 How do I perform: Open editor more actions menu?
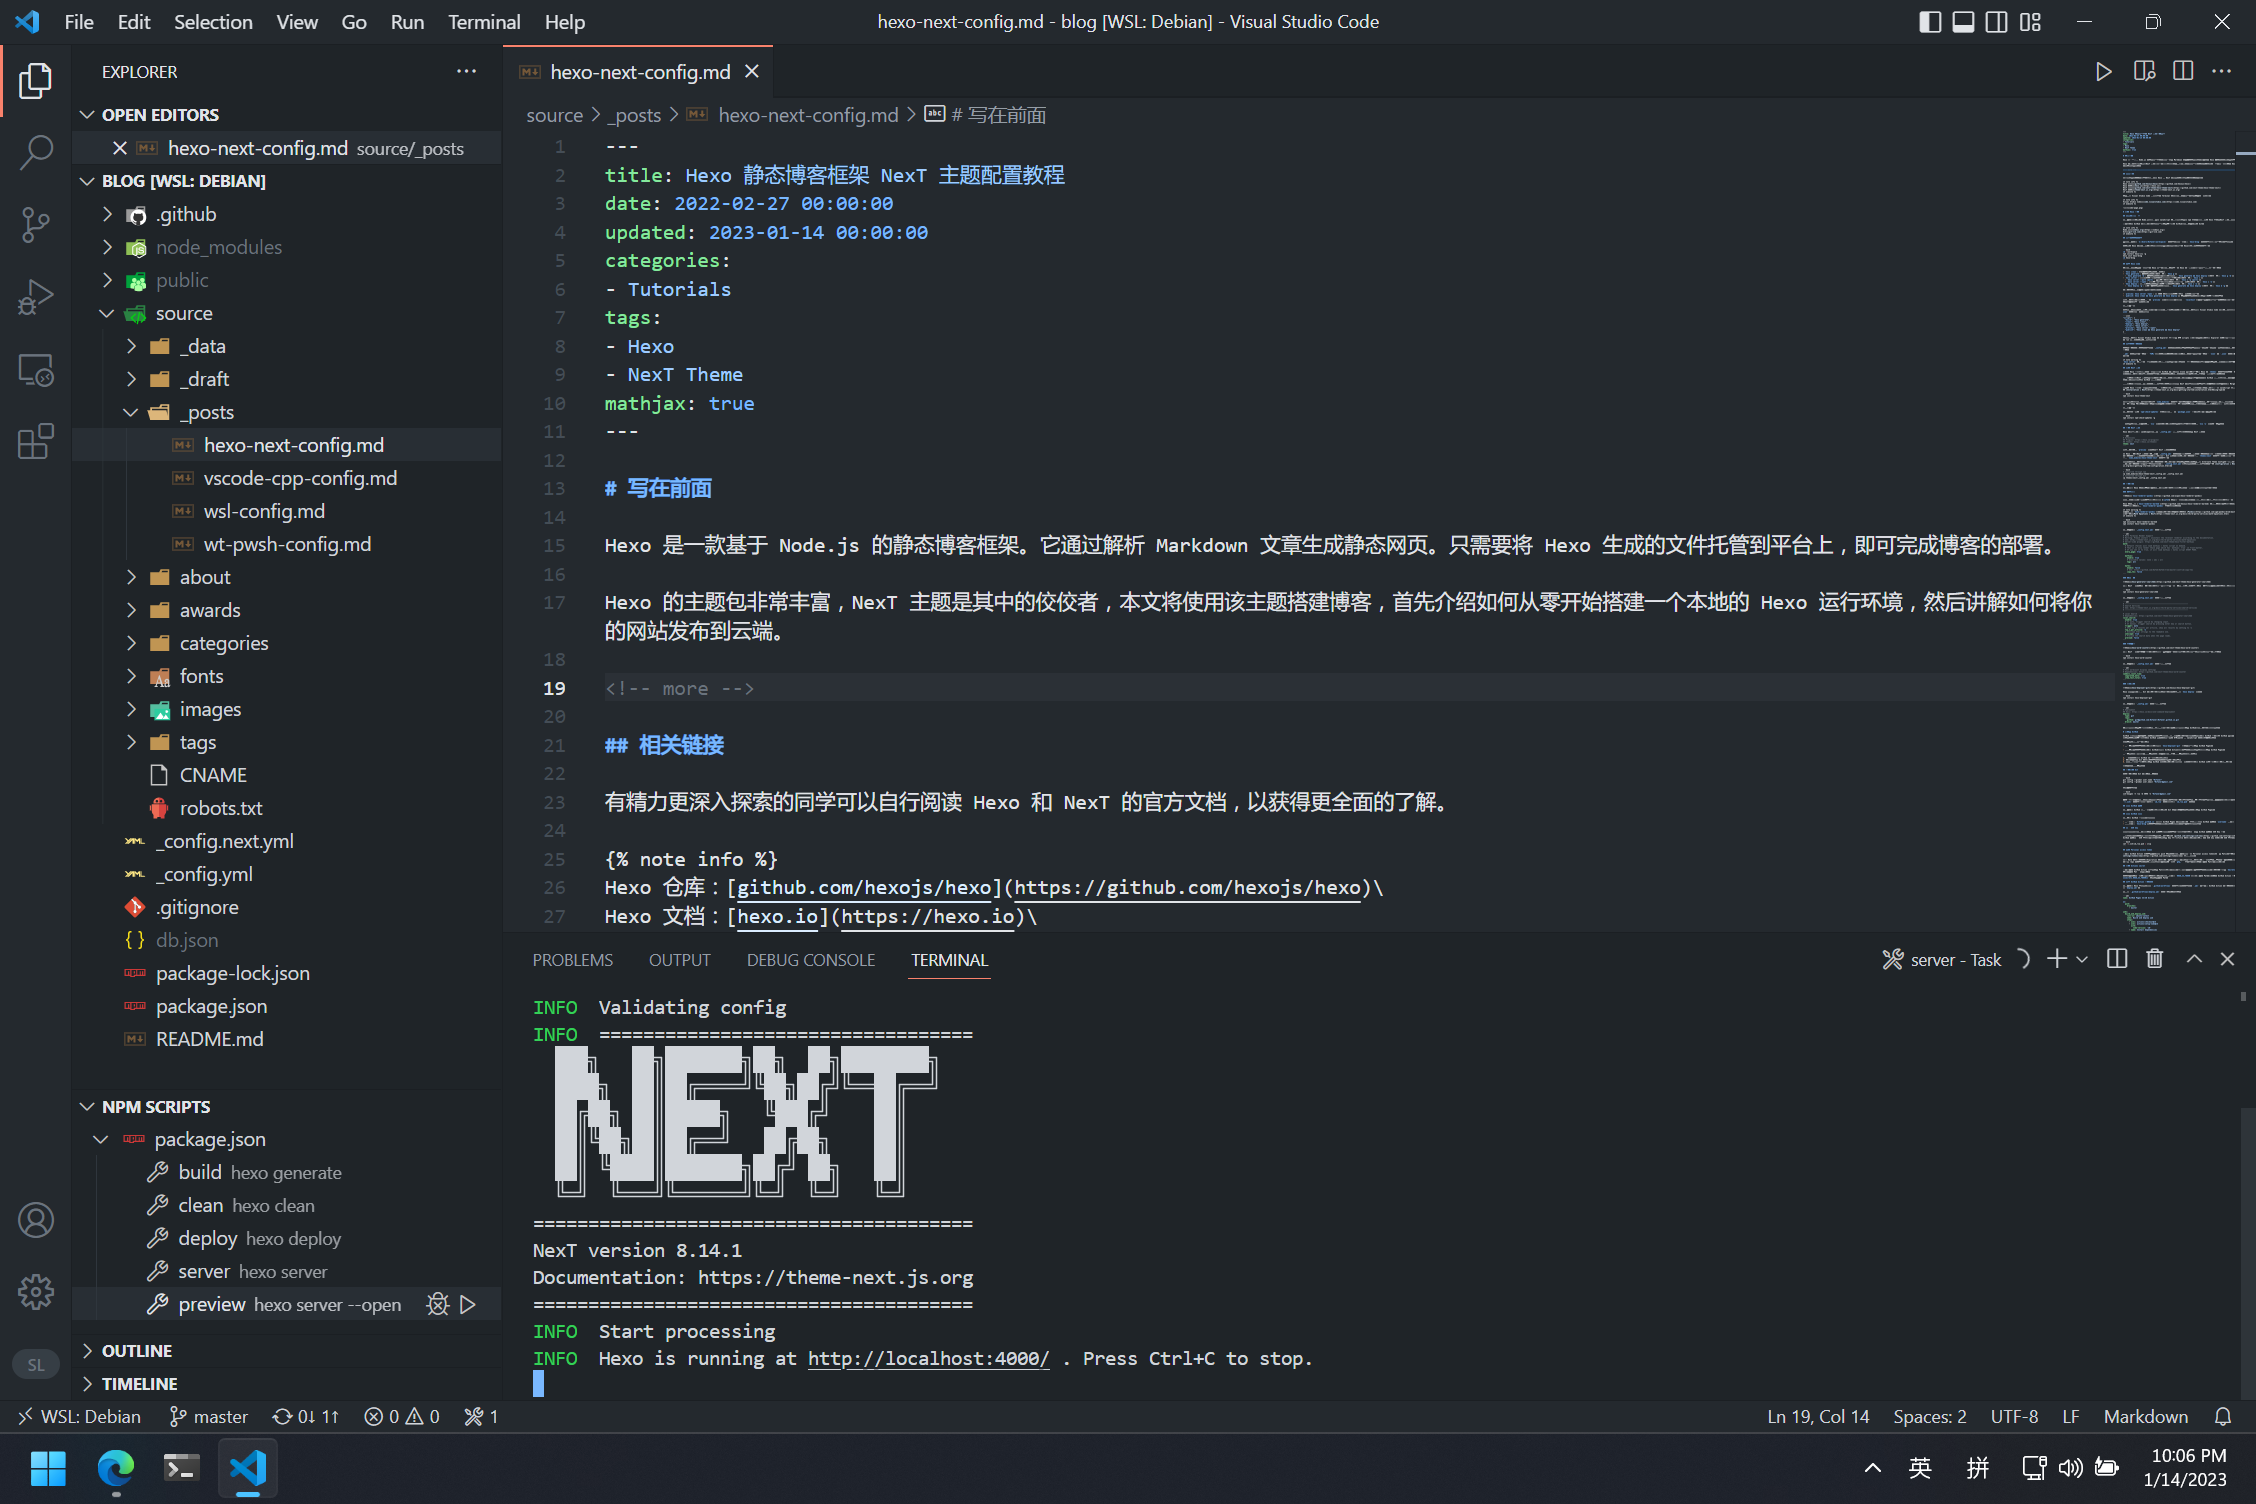click(2221, 71)
